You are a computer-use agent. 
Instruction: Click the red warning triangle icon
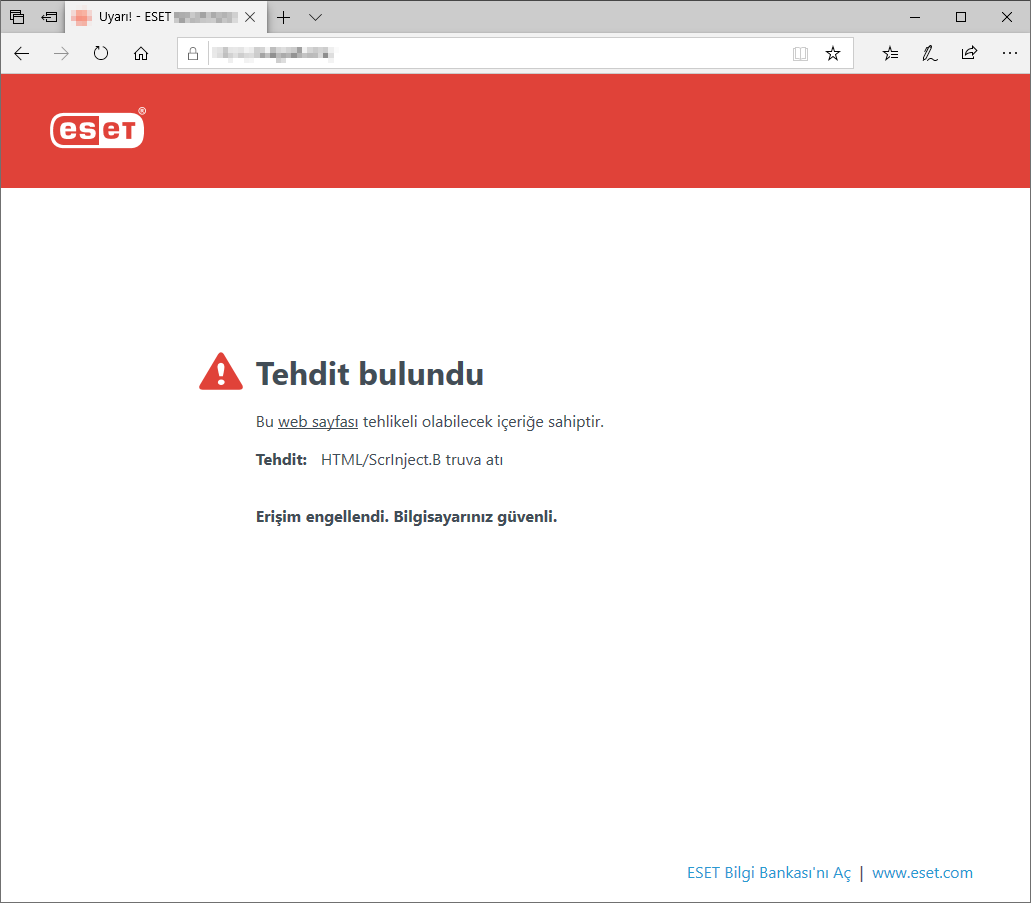click(x=220, y=371)
